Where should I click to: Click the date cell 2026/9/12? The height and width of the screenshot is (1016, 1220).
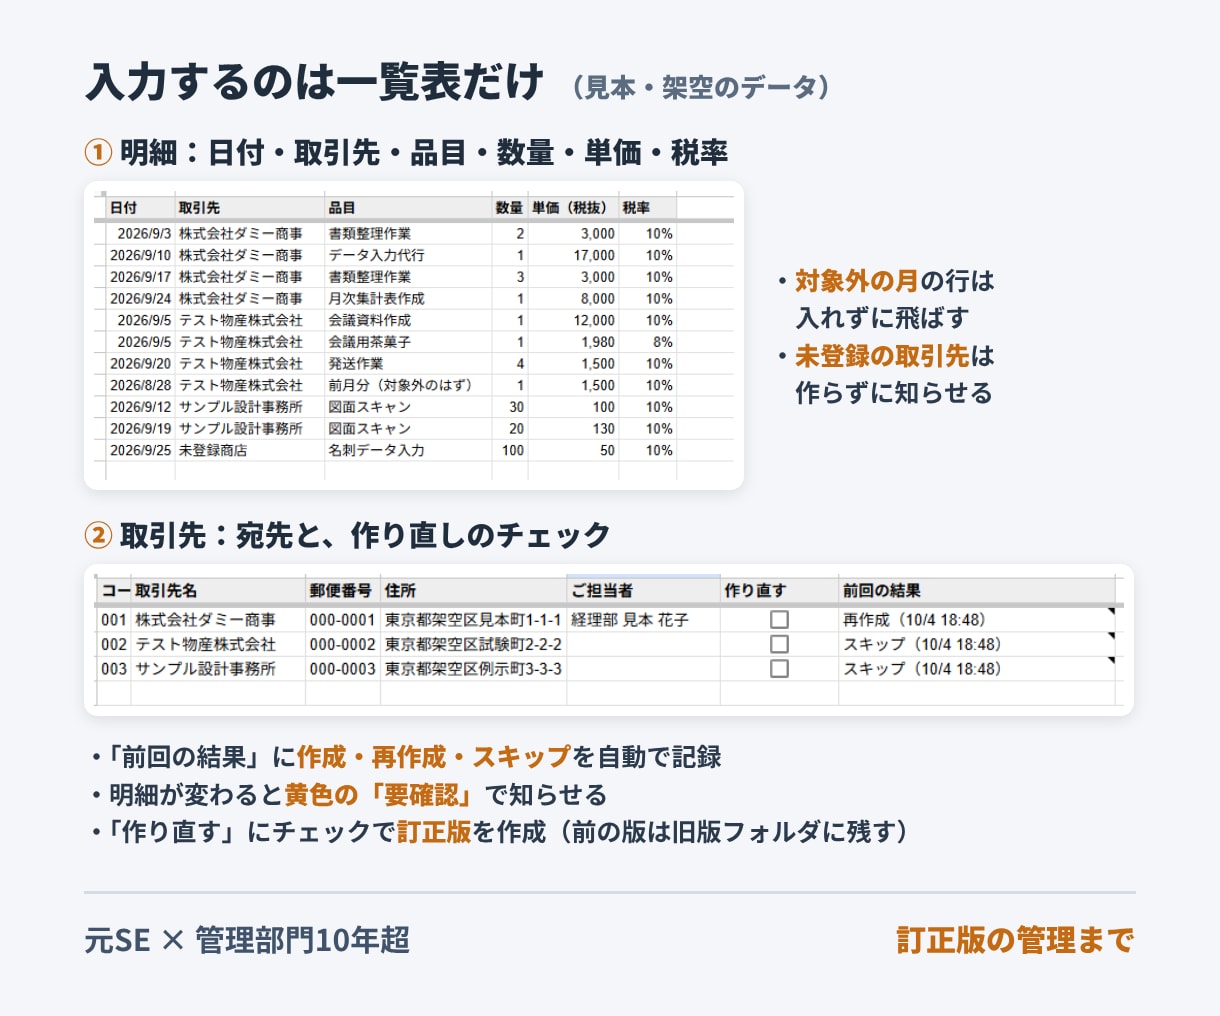click(140, 407)
